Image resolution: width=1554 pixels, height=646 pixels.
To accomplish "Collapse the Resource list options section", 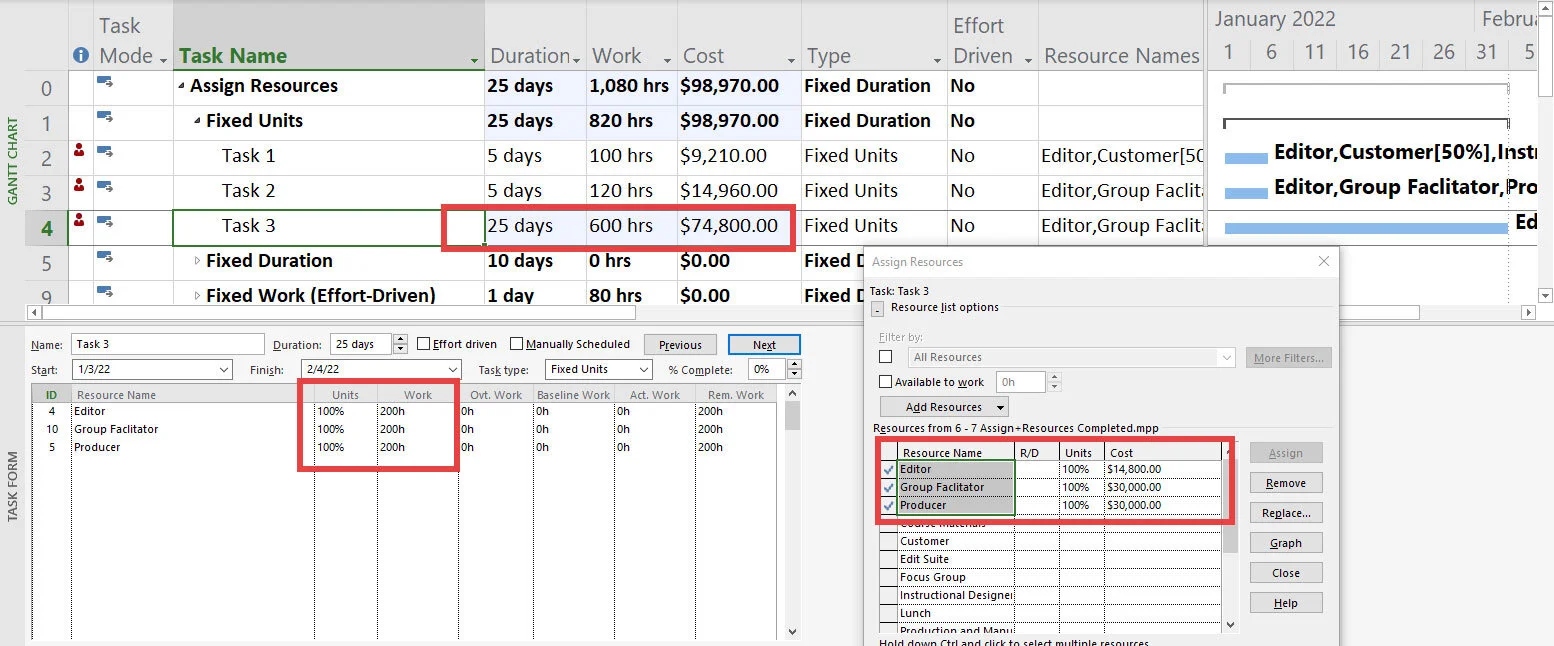I will point(877,308).
